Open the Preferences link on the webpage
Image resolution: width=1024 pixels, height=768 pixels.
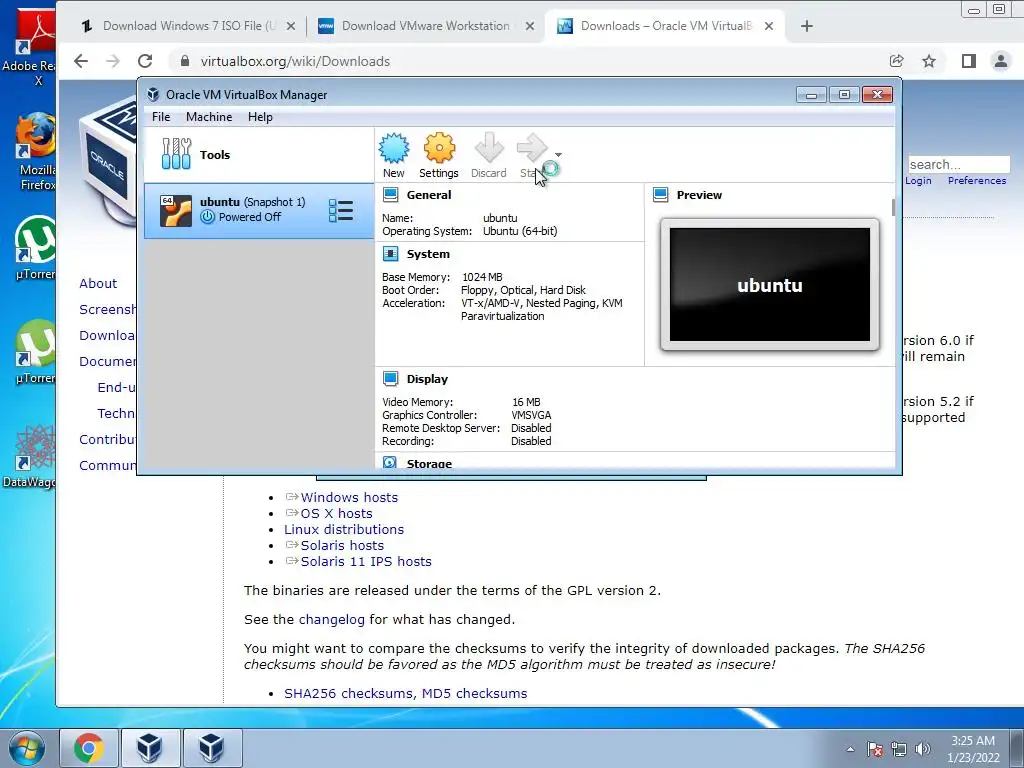(977, 181)
